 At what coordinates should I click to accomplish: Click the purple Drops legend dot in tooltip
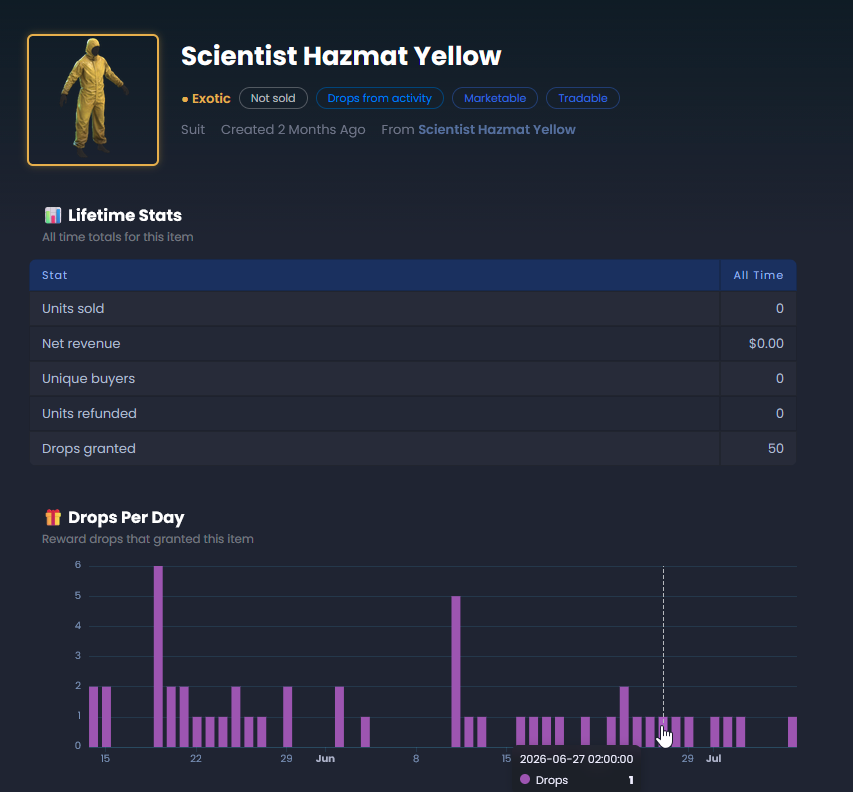tap(525, 779)
